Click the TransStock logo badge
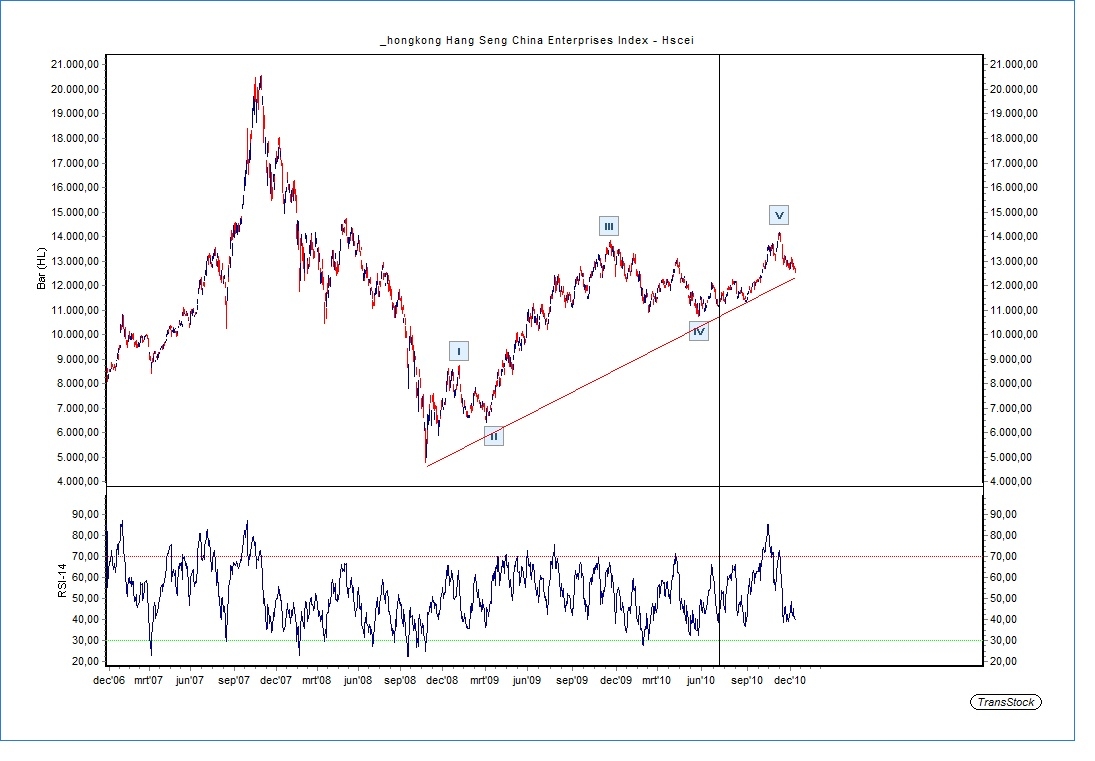1095x761 pixels. point(1006,702)
